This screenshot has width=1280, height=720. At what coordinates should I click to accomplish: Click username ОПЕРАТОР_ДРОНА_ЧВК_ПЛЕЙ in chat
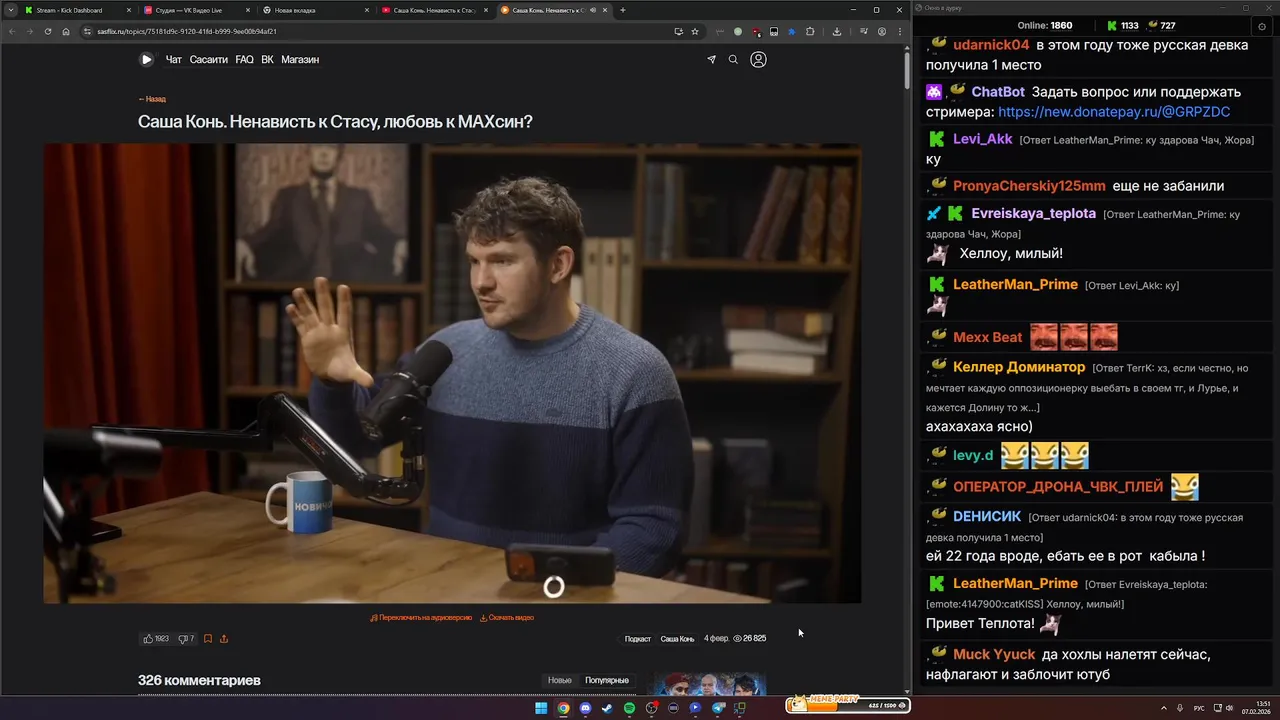(x=1058, y=487)
